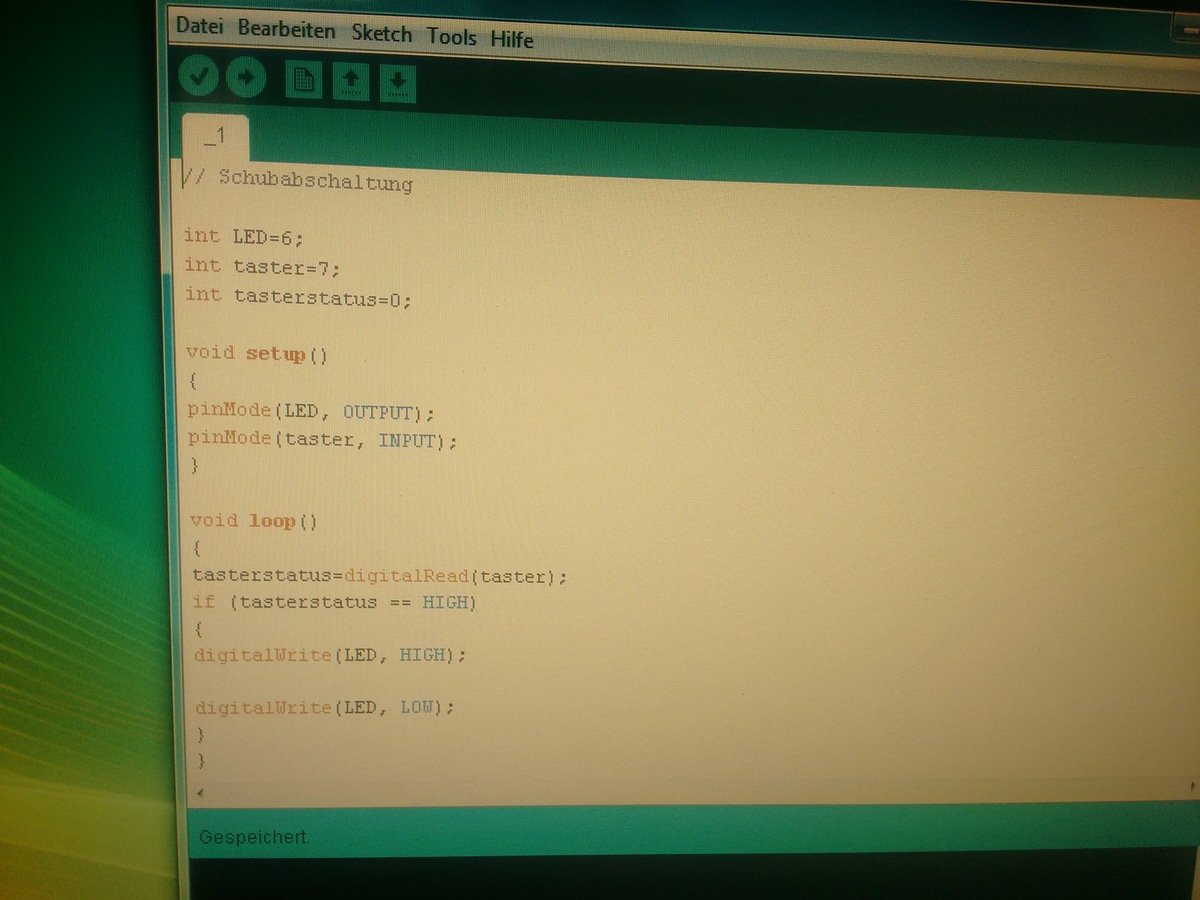Click the "if (tasterstatus == HIGH)" line
The height and width of the screenshot is (900, 1200).
(x=335, y=602)
